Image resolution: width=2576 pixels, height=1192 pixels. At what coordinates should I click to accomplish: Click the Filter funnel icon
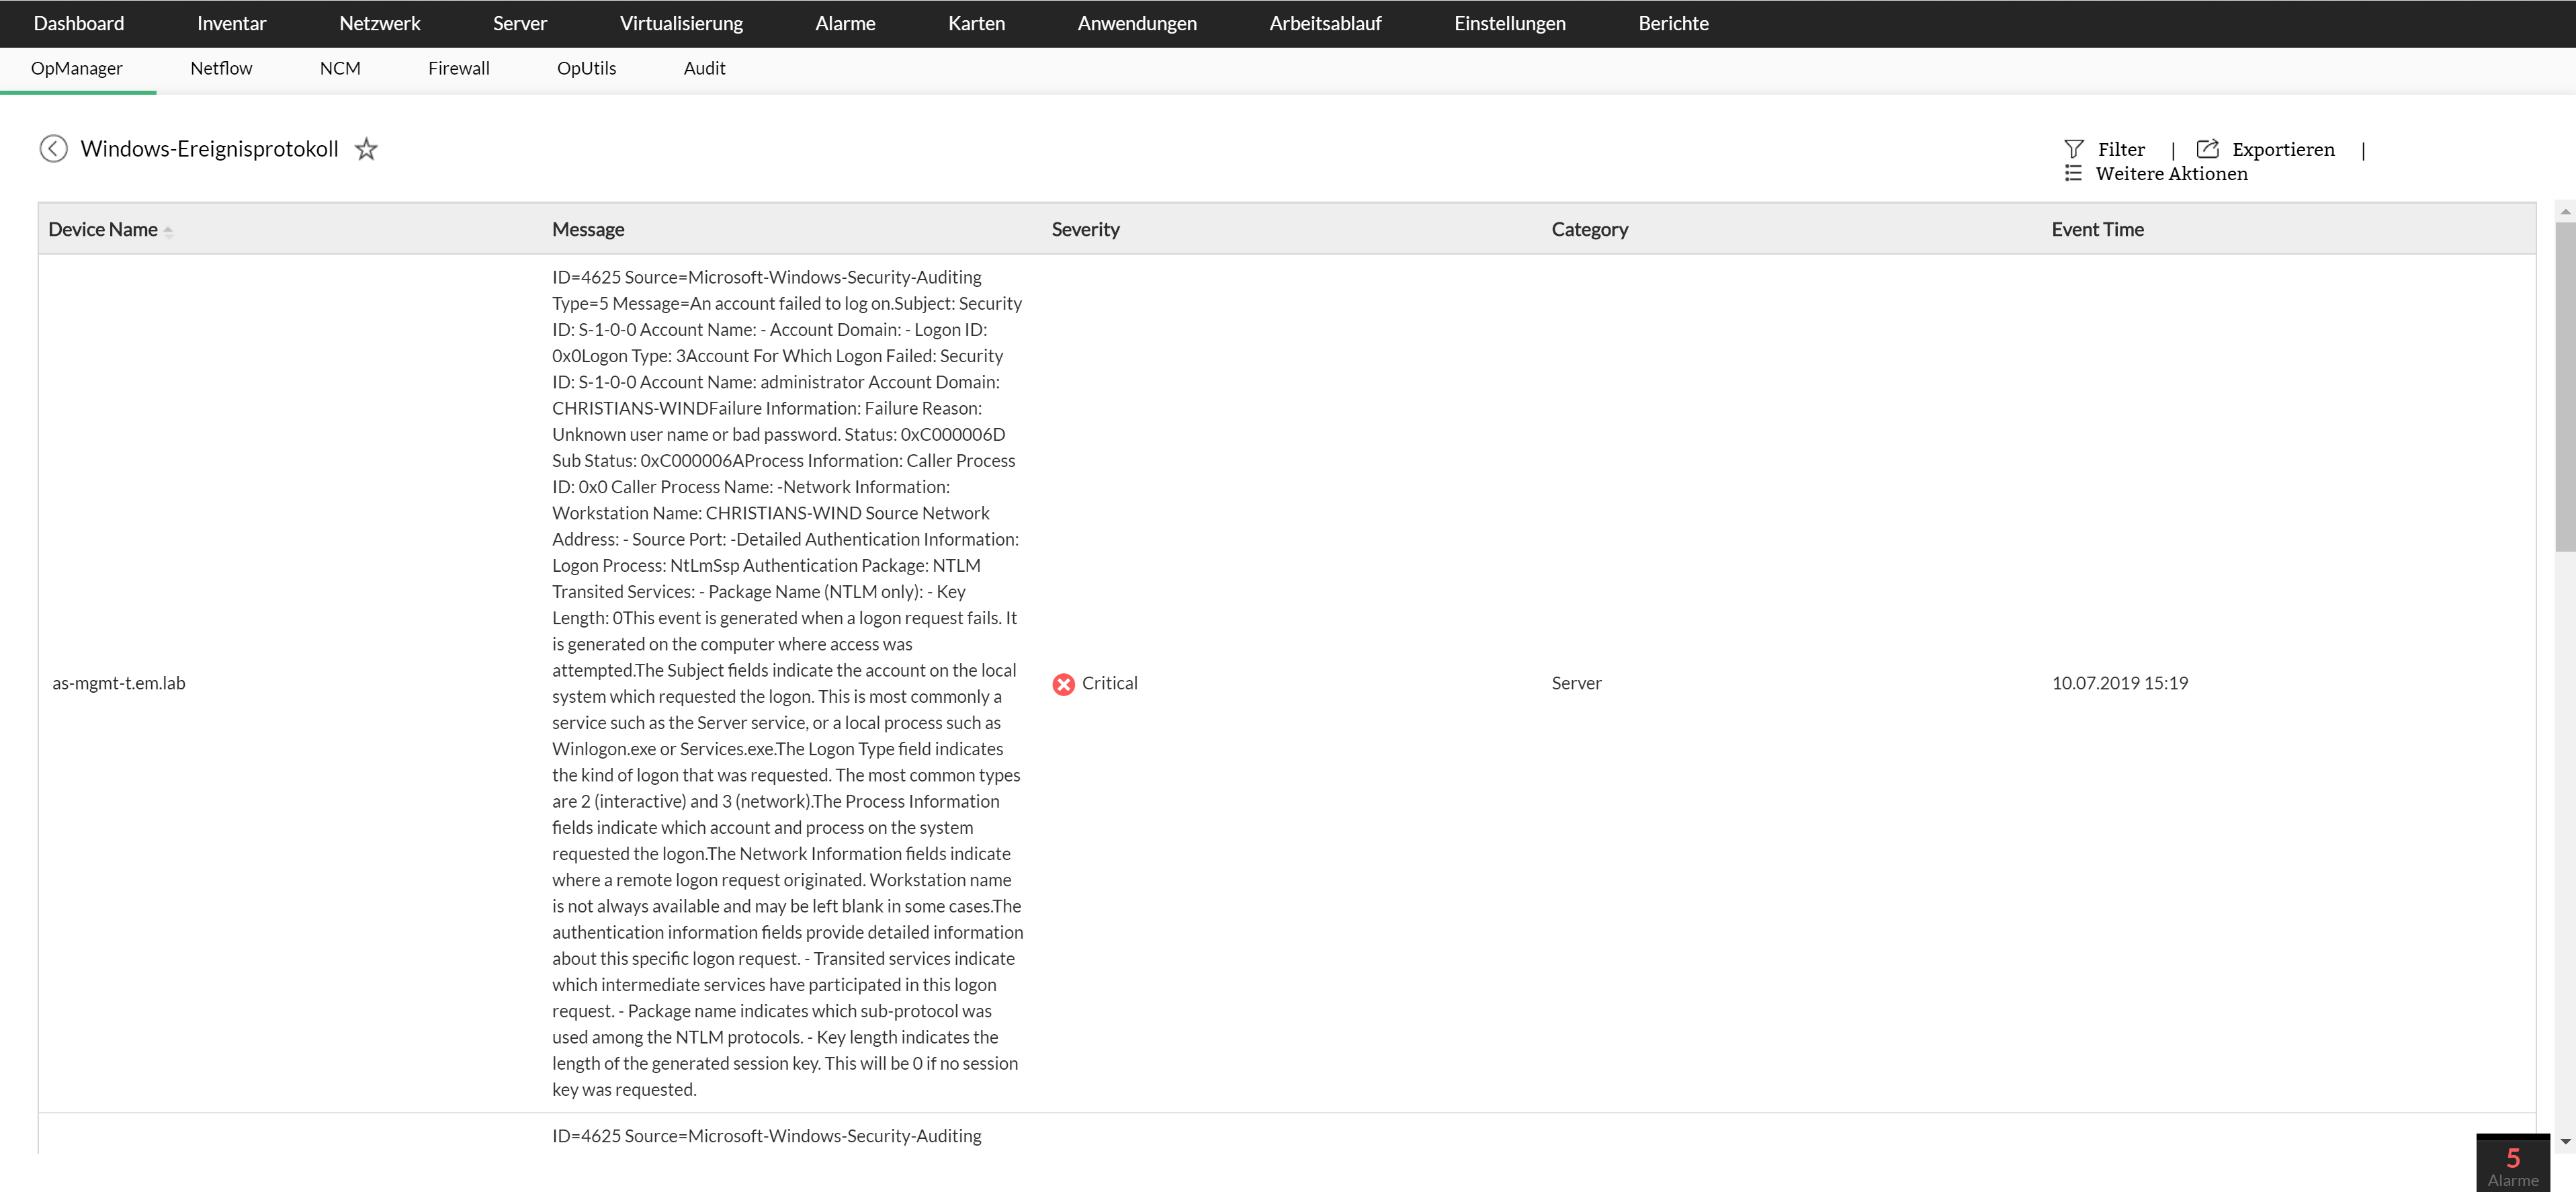(x=2074, y=149)
